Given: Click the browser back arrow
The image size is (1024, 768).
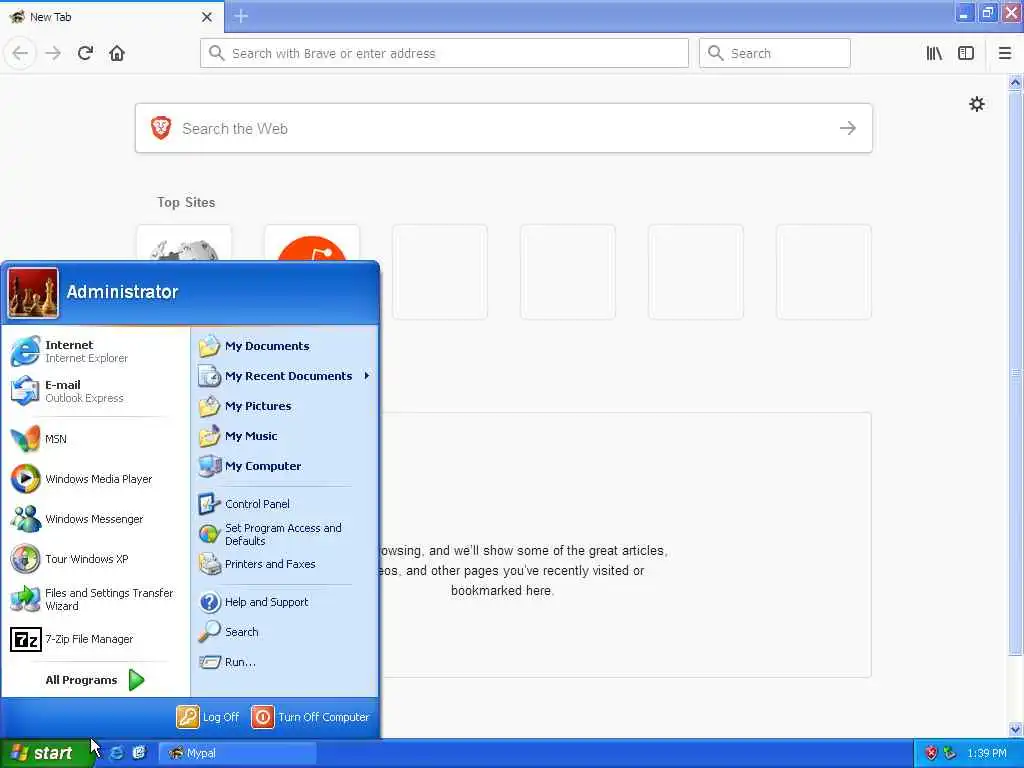Looking at the screenshot, I should coord(20,53).
